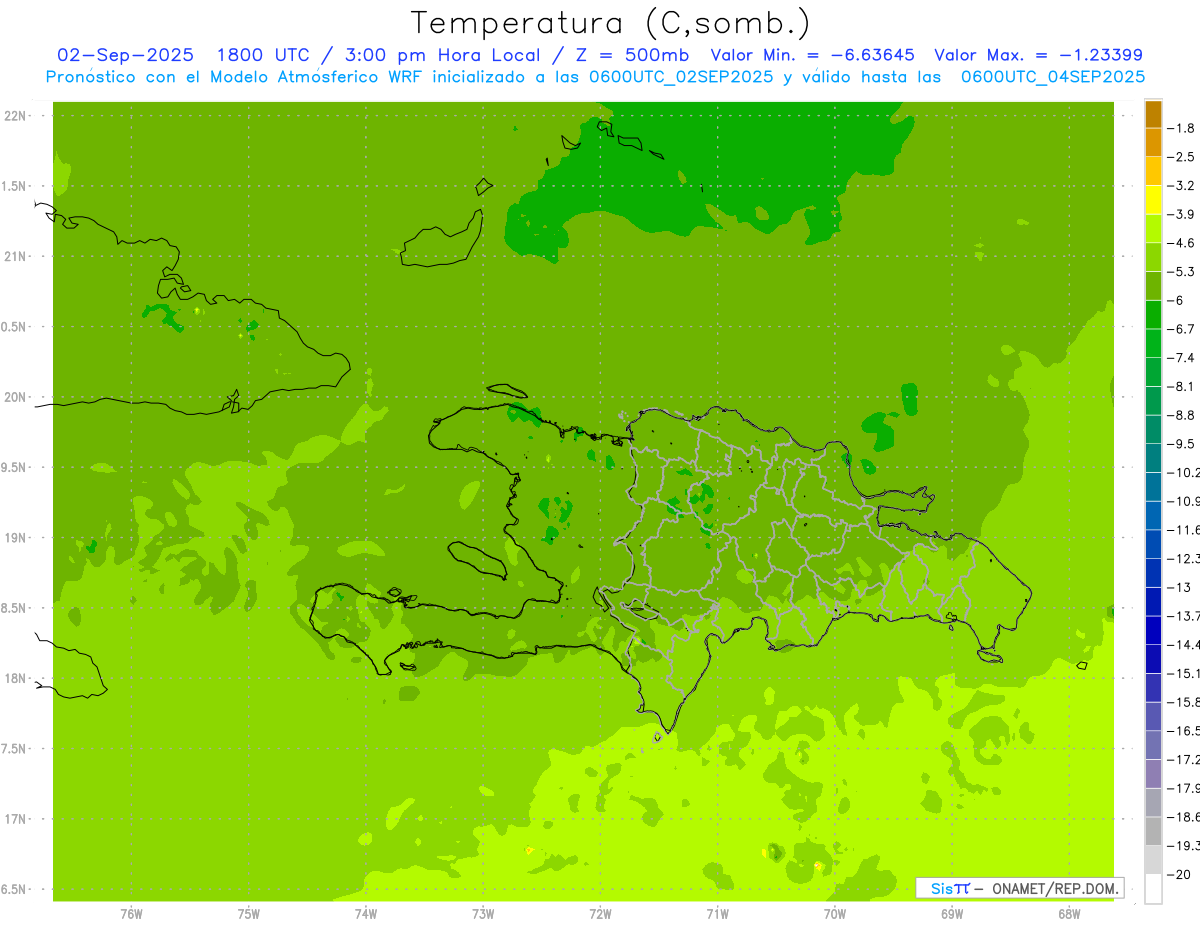Viewport: 1200px width, 927px height.
Task: Click the 72W longitude axis label
Action: click(x=600, y=914)
